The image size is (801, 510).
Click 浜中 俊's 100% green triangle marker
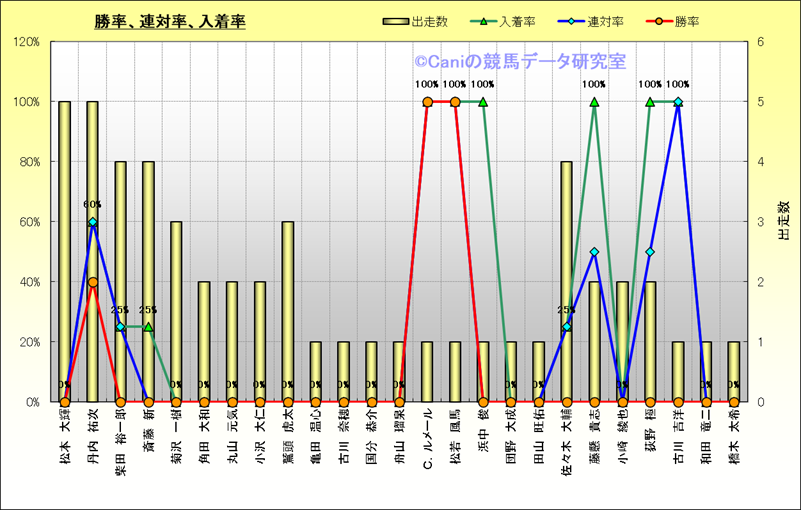(x=483, y=102)
